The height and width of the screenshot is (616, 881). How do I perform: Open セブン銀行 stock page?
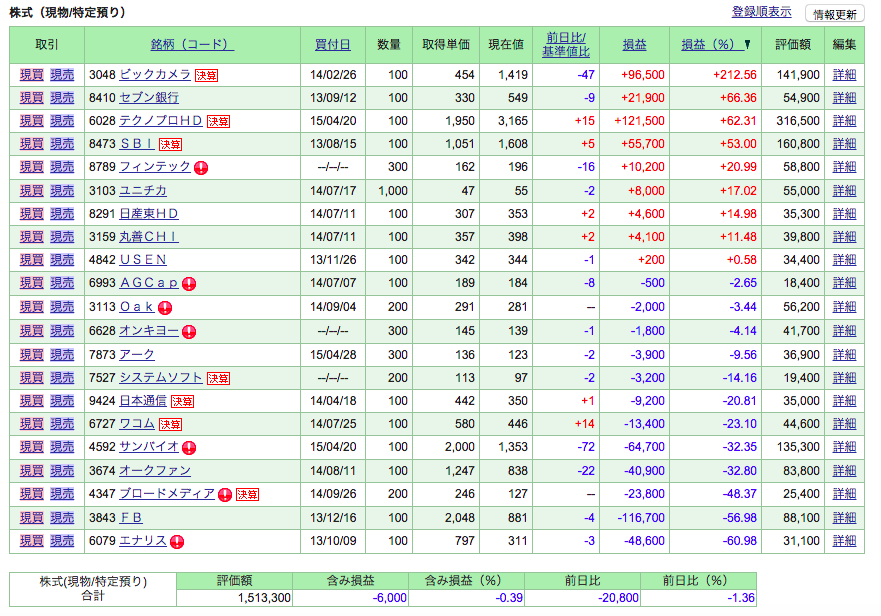click(149, 98)
